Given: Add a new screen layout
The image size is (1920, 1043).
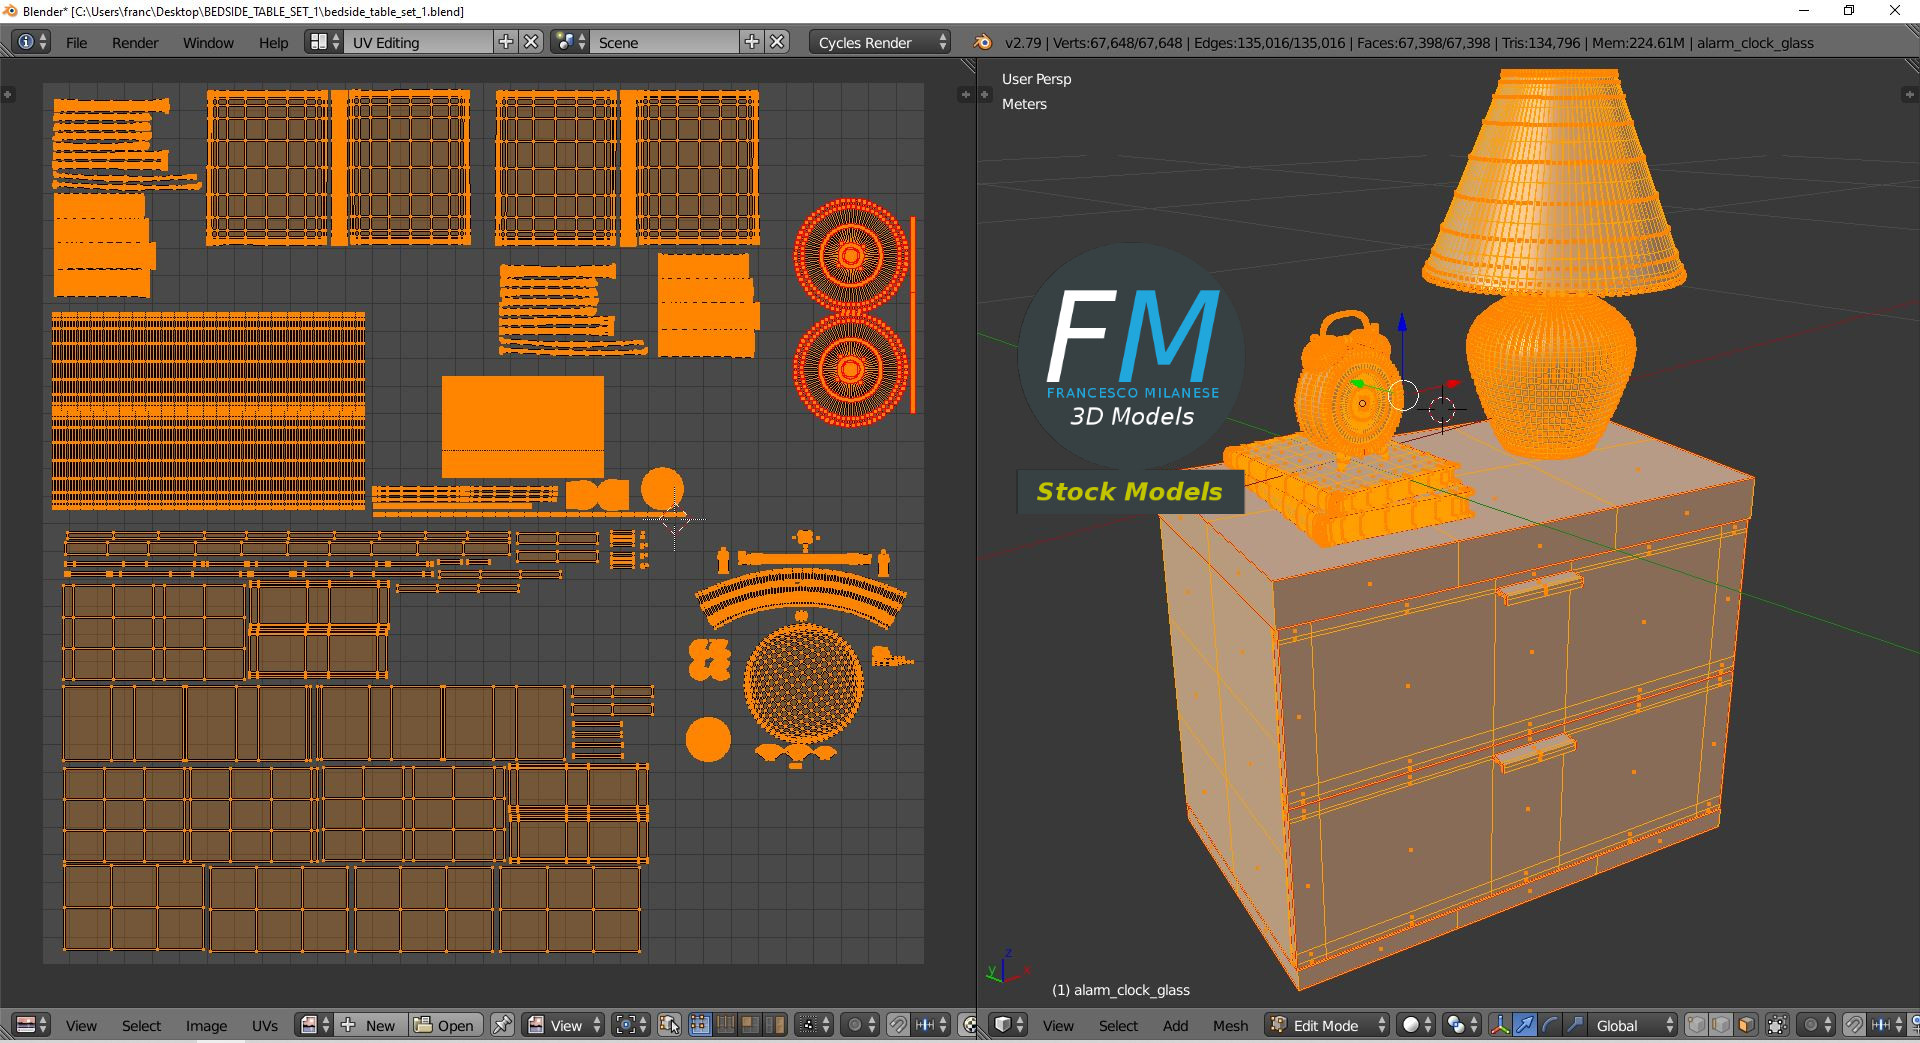Looking at the screenshot, I should pyautogui.click(x=506, y=42).
